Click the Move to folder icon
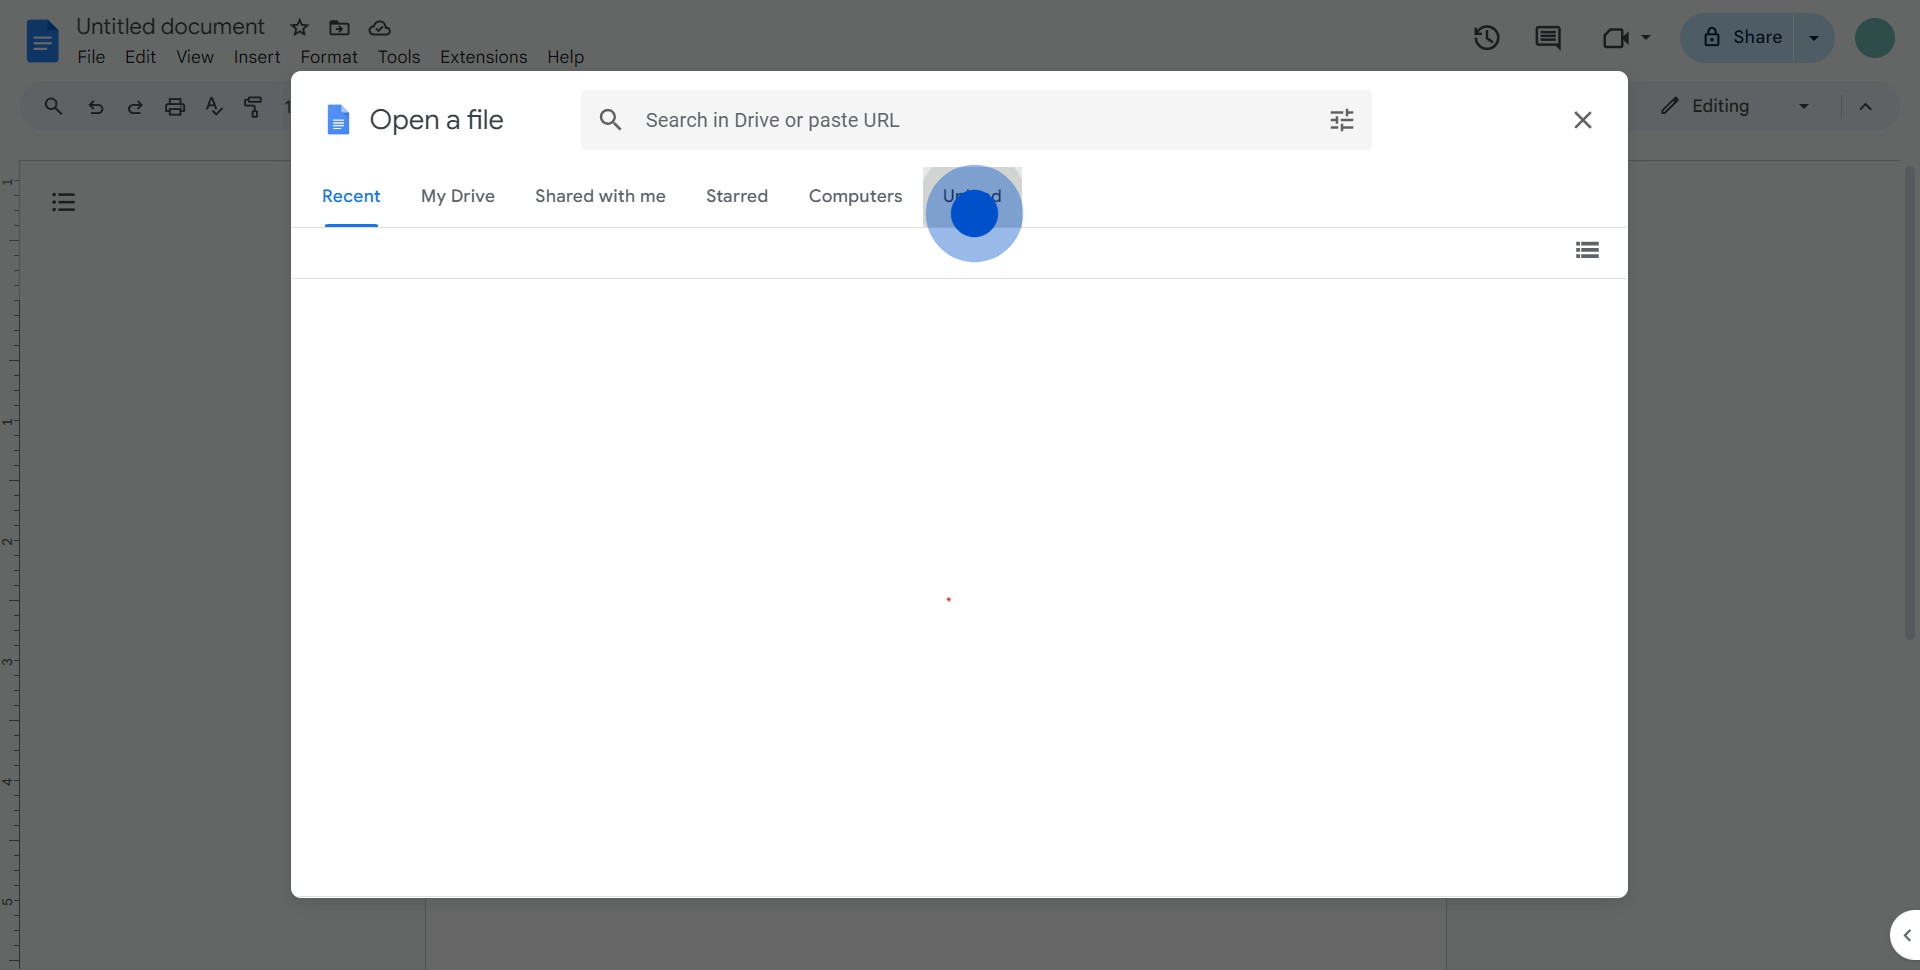1920x970 pixels. point(339,28)
